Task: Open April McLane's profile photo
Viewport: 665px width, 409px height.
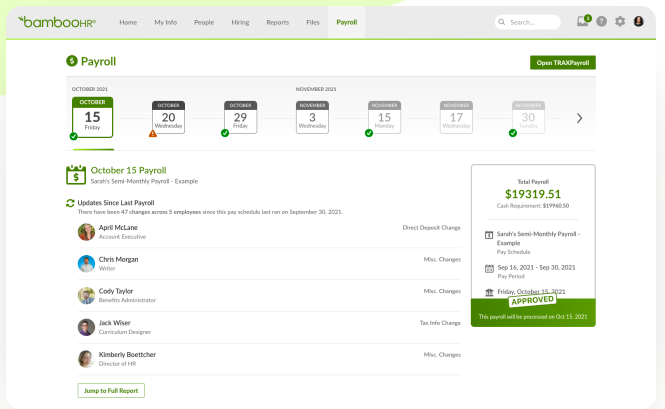Action: tap(86, 232)
